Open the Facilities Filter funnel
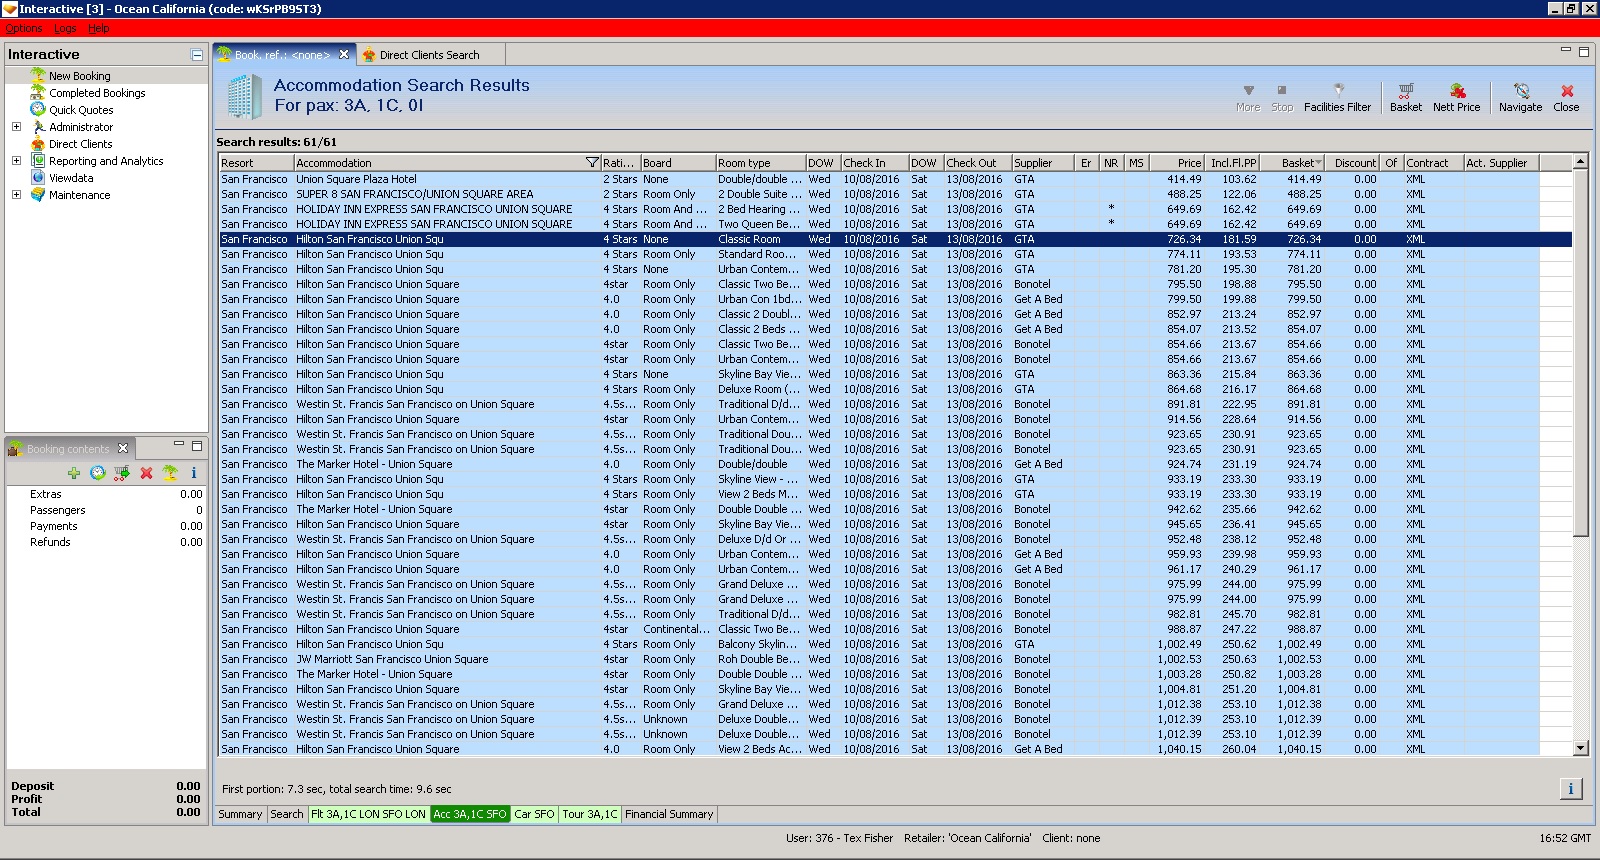The image size is (1600, 860). coord(1337,97)
